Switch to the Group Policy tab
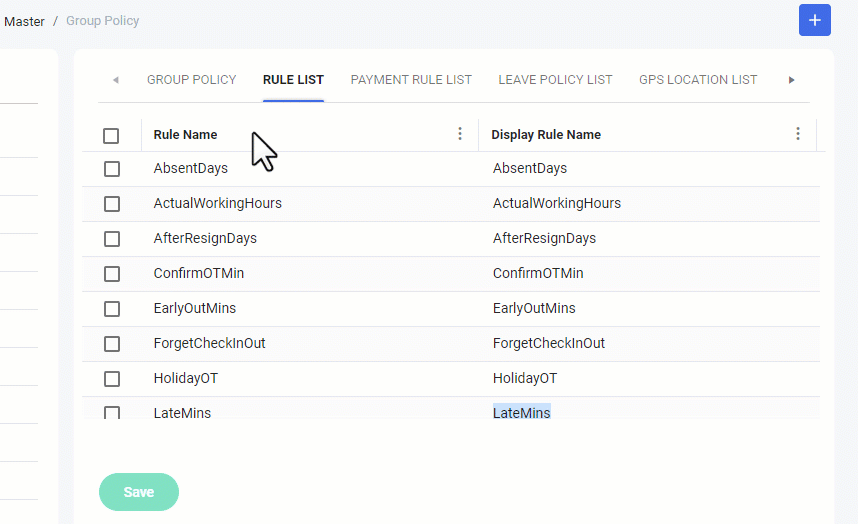Image resolution: width=858 pixels, height=524 pixels. pyautogui.click(x=191, y=80)
